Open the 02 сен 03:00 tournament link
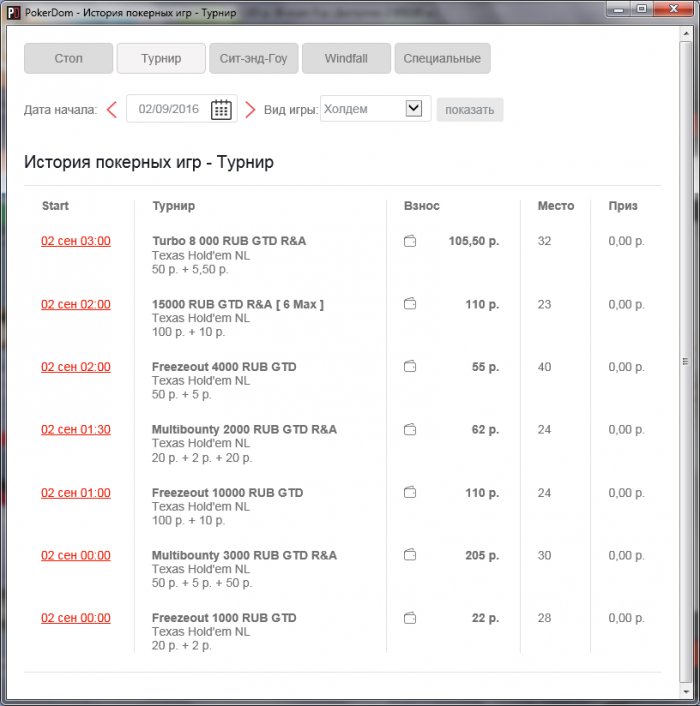The width and height of the screenshot is (700, 706). coord(76,241)
